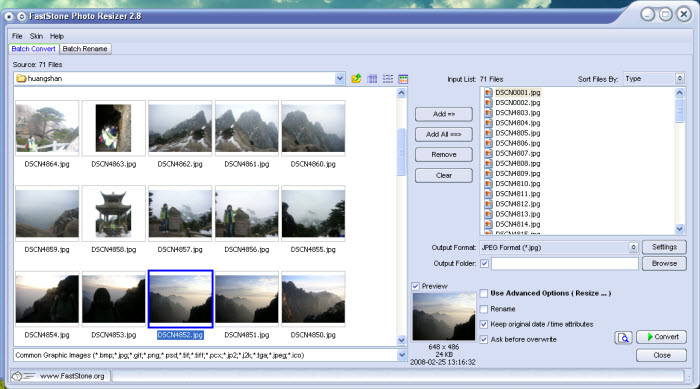Image resolution: width=700 pixels, height=389 pixels.
Task: Click file icon next to DSCN4810.jpg
Action: click(488, 184)
